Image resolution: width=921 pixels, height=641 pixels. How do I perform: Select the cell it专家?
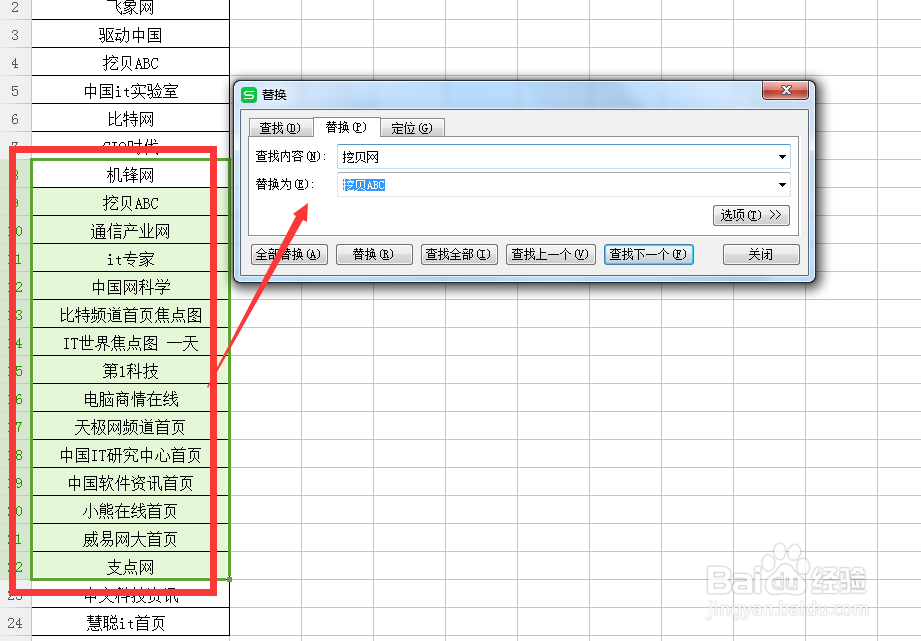[x=130, y=259]
